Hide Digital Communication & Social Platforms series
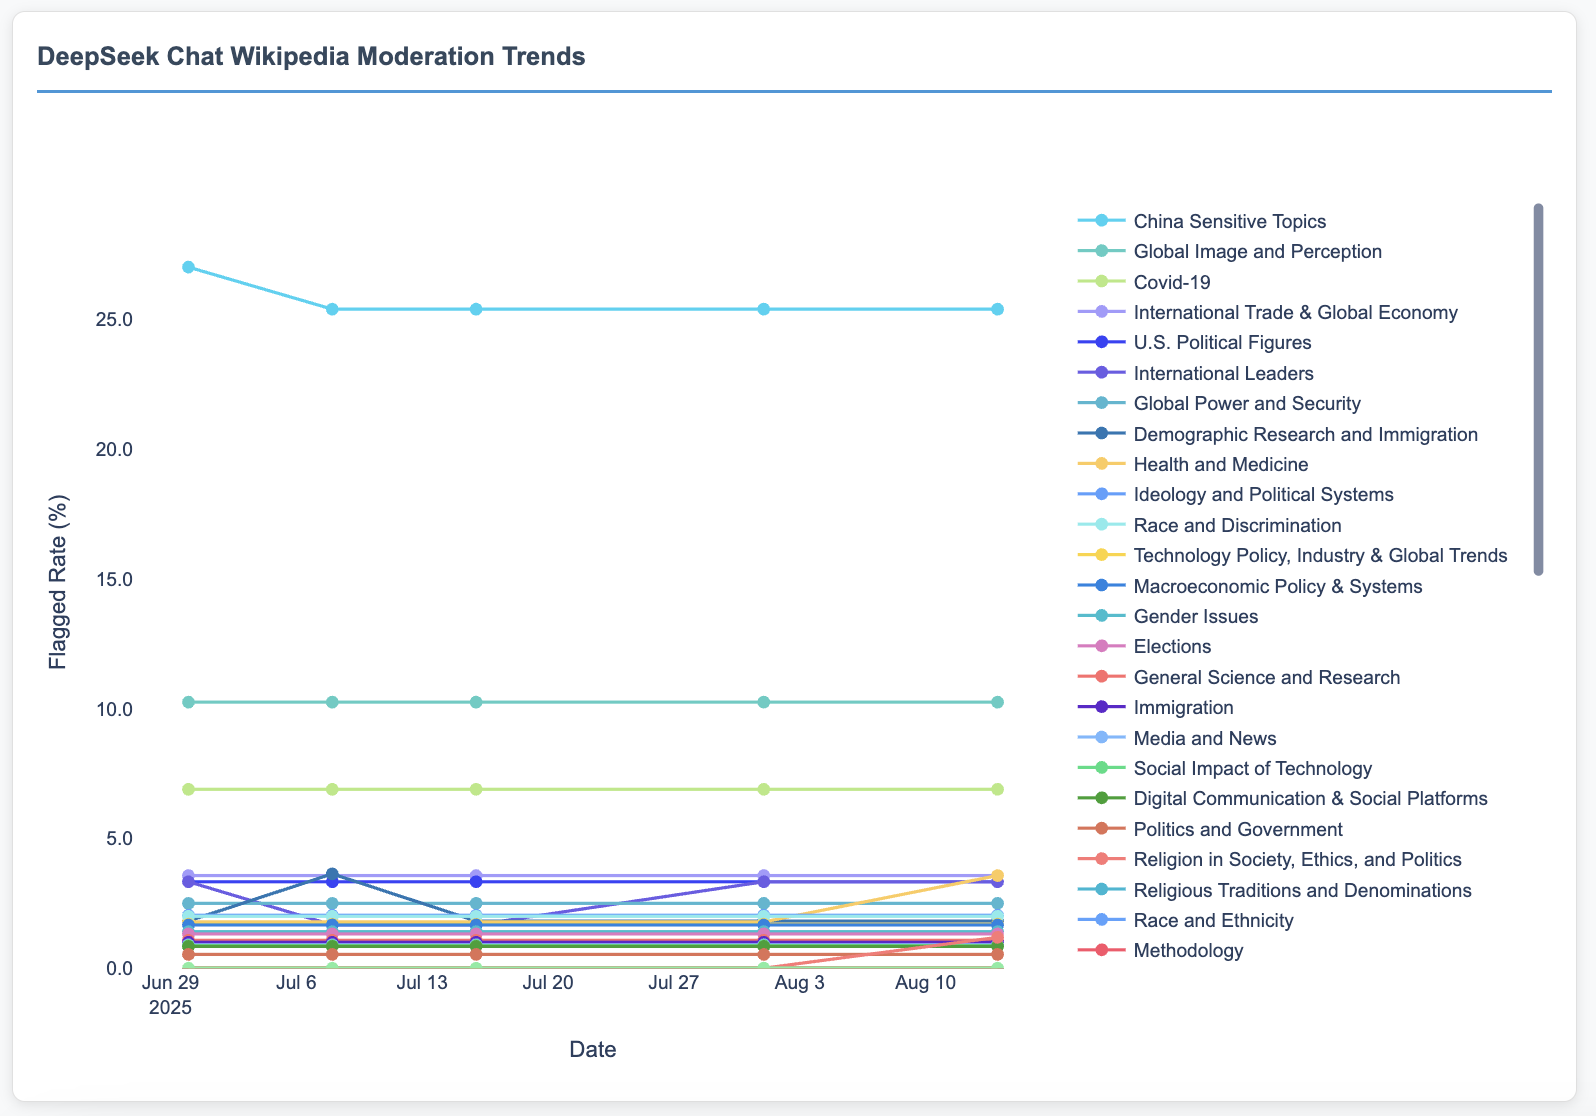1596x1116 pixels. tap(1283, 798)
